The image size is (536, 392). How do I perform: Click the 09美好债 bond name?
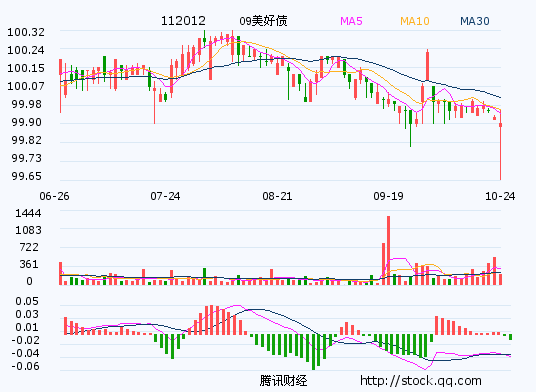tap(263, 21)
